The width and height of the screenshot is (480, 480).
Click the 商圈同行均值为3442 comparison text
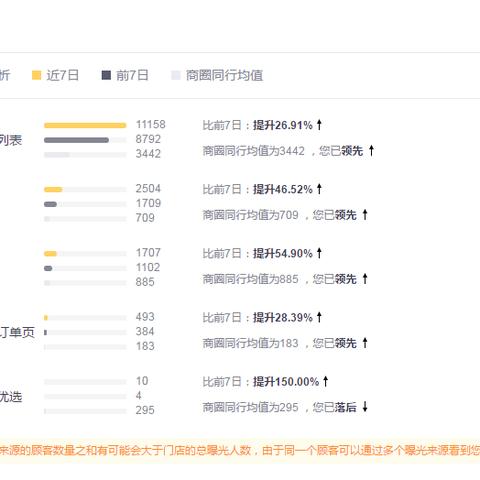[x=283, y=151]
